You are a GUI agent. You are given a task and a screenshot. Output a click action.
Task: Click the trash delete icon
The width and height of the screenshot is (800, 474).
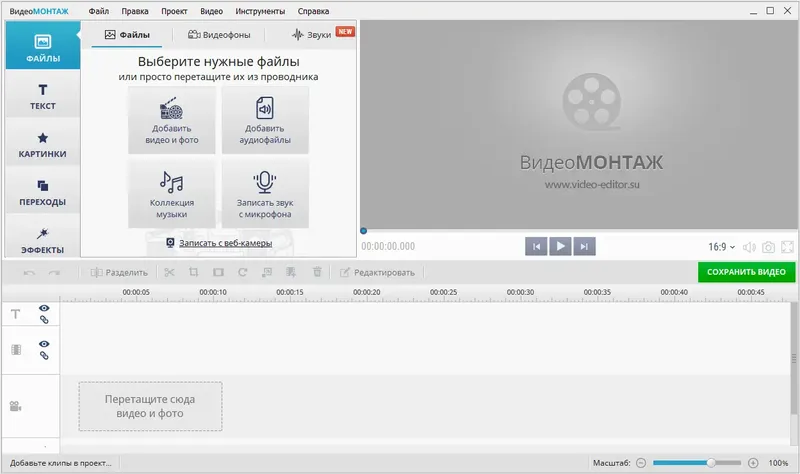pos(317,272)
